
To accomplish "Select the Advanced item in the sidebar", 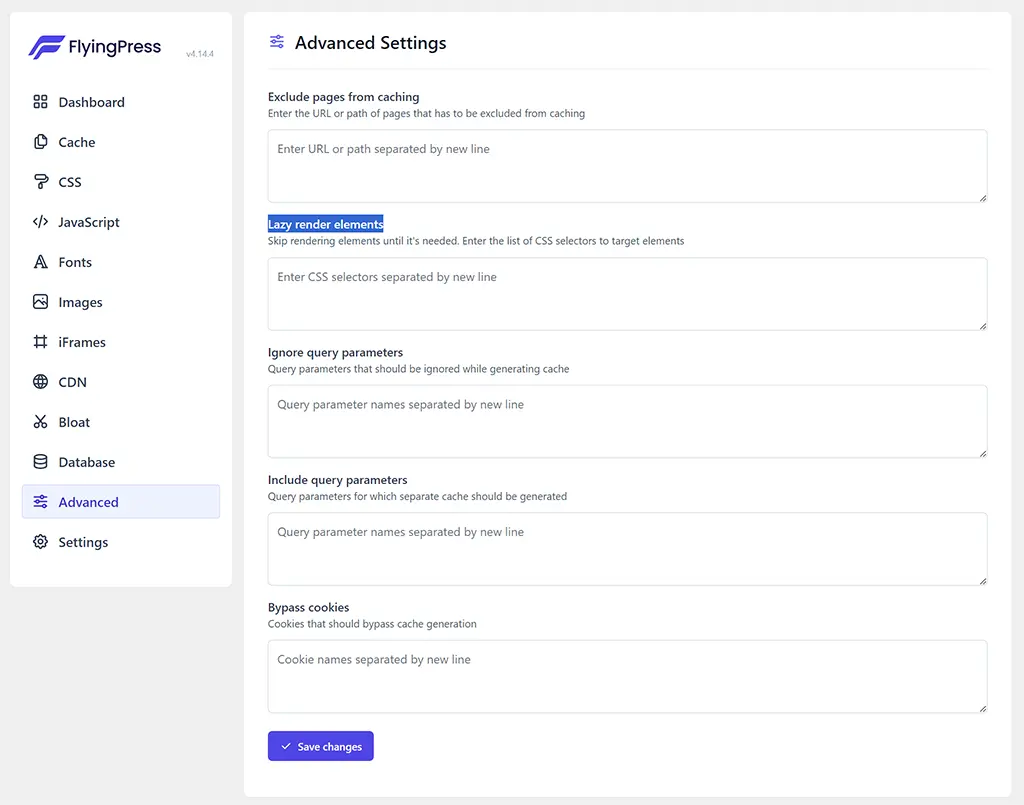I will click(88, 502).
